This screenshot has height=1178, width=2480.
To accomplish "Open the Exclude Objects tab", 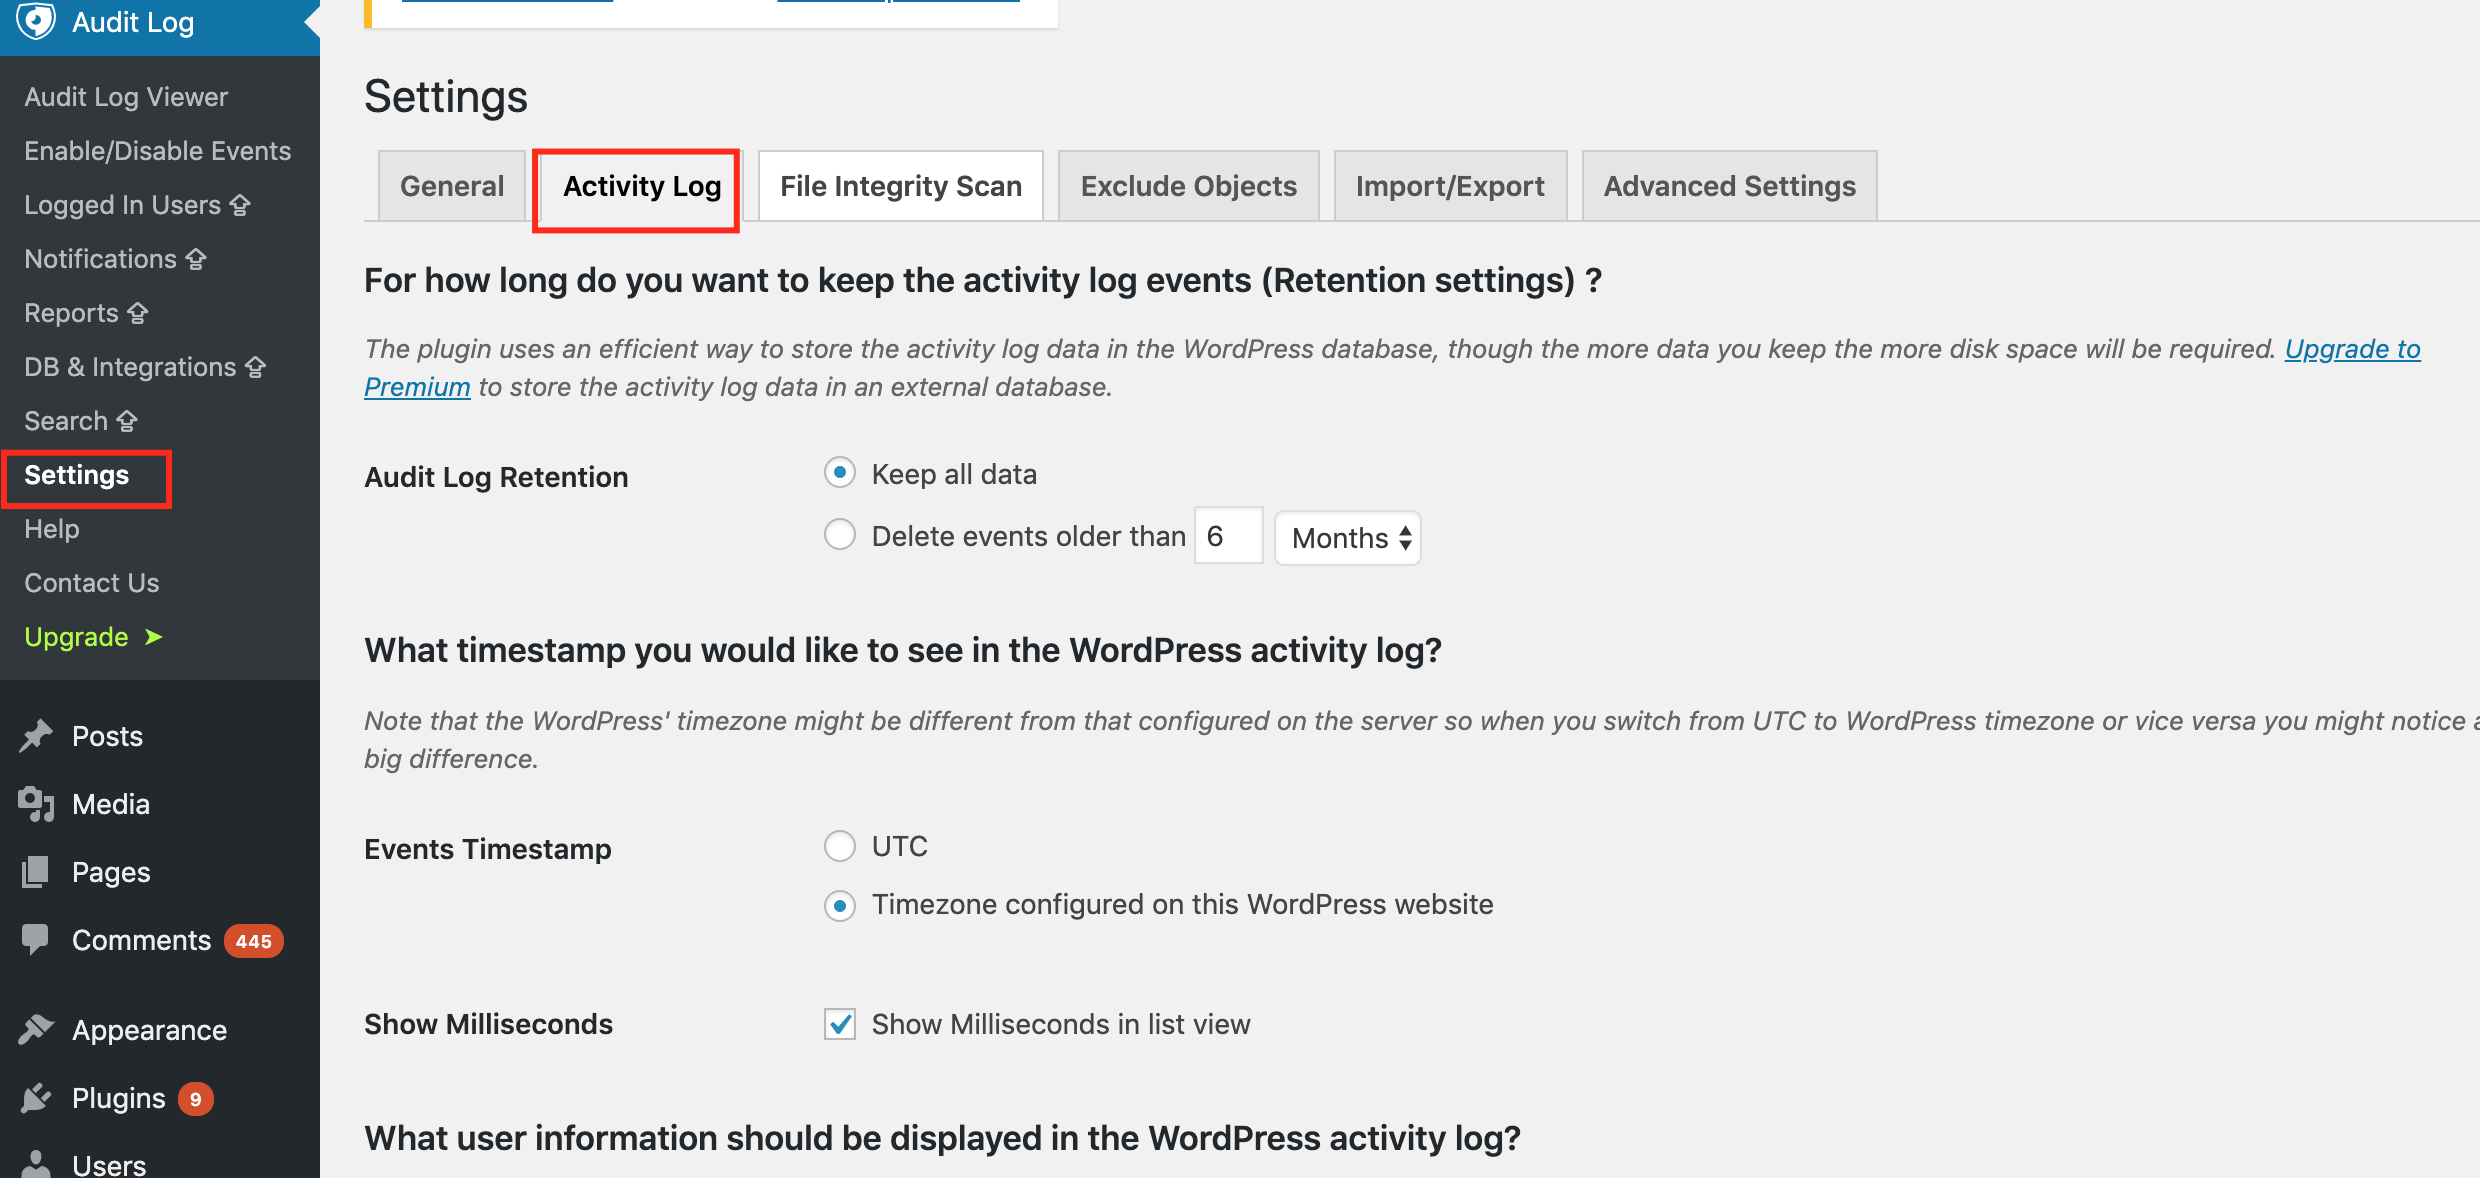I will tap(1189, 186).
